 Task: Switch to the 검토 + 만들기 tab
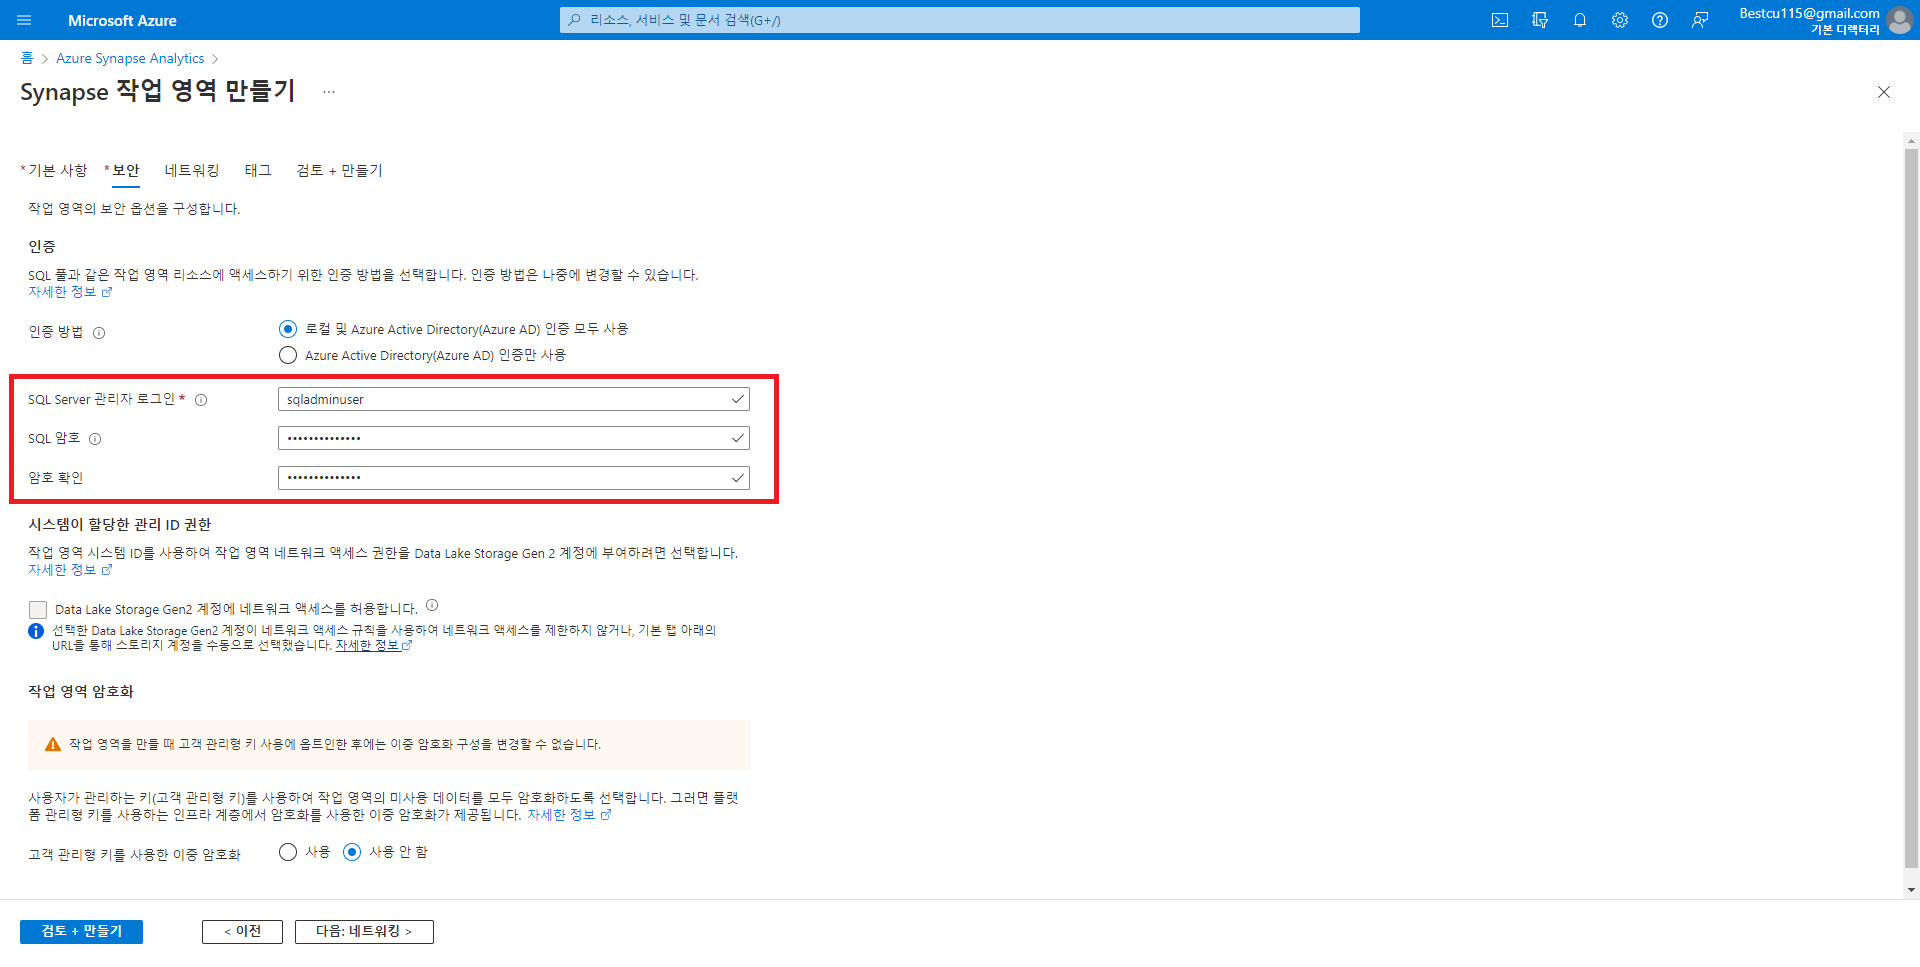339,171
